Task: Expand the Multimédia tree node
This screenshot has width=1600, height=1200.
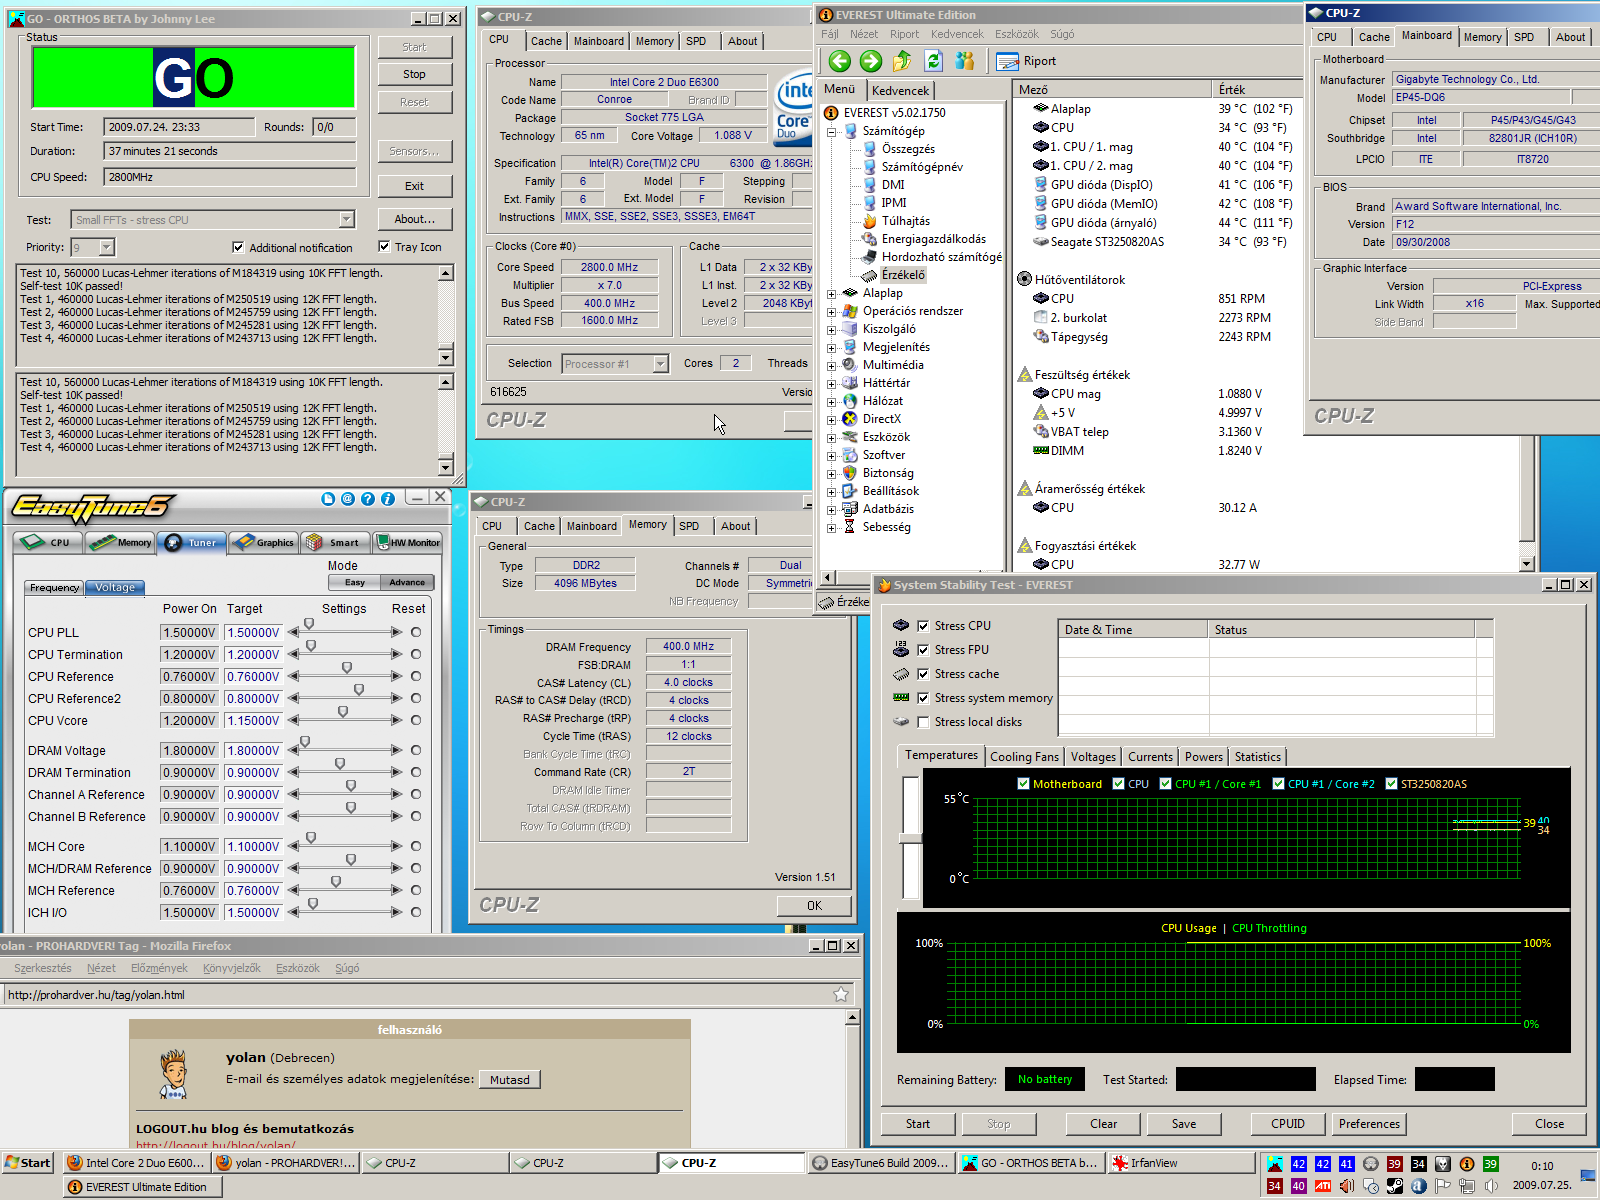Action: point(831,366)
